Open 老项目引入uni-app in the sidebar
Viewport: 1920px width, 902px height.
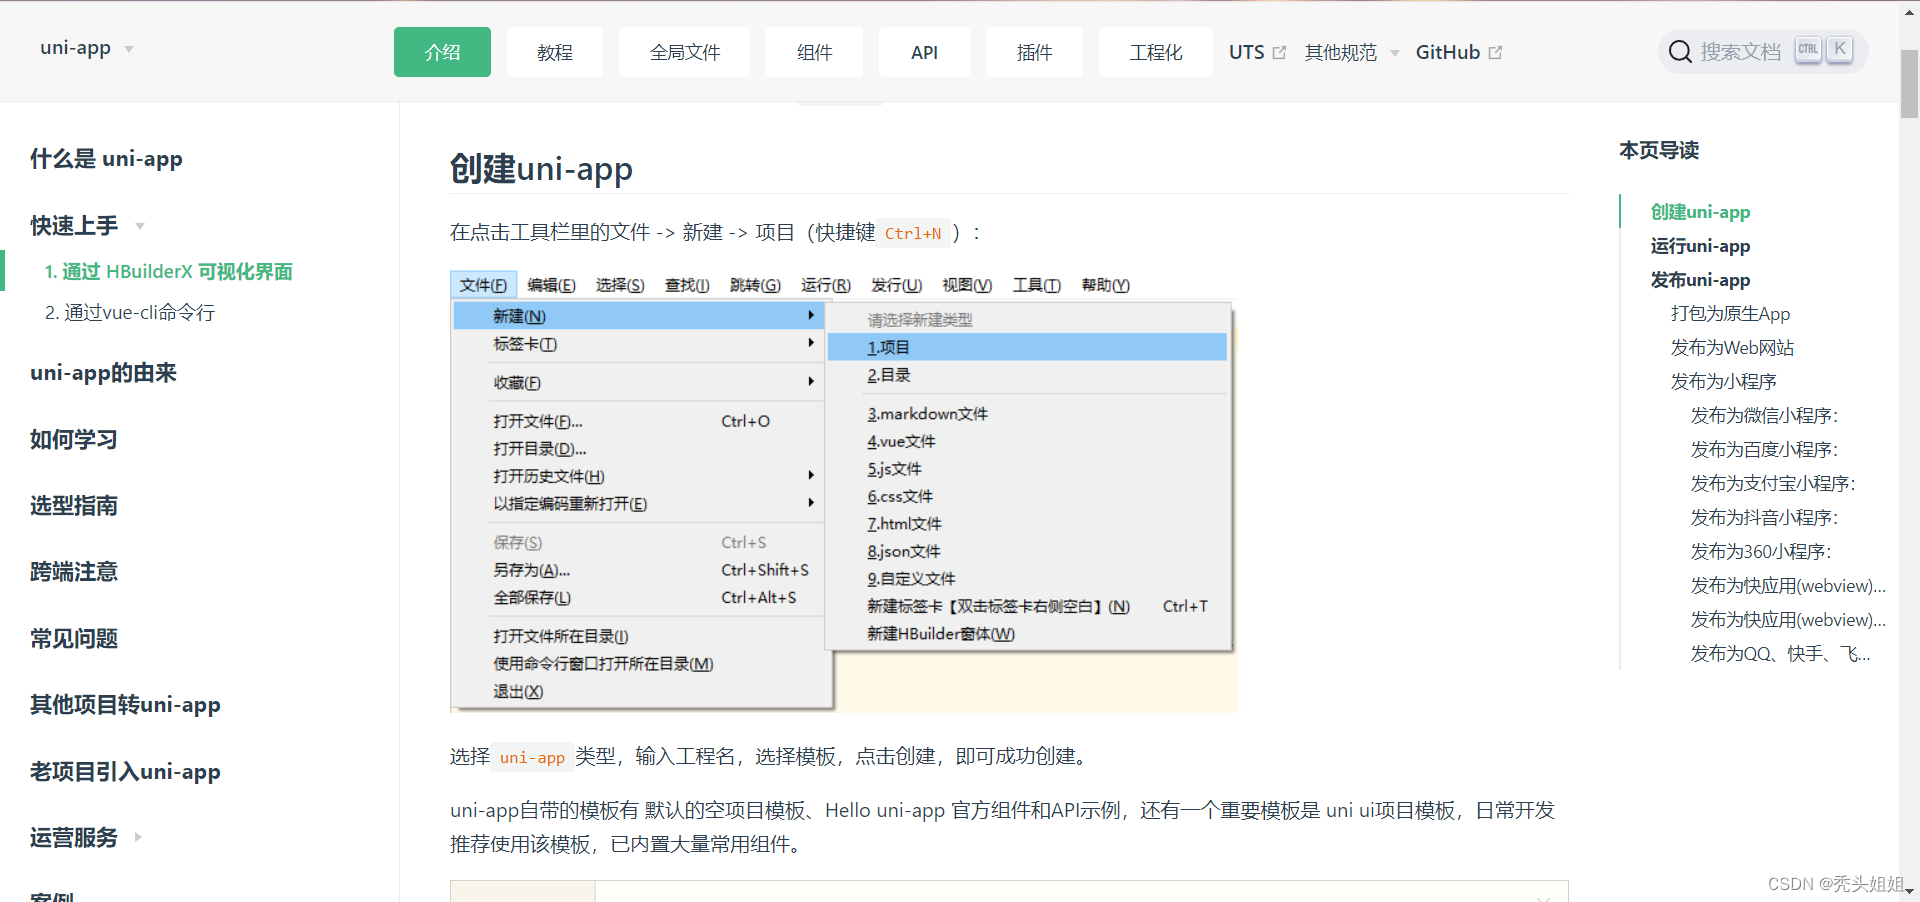(x=125, y=772)
